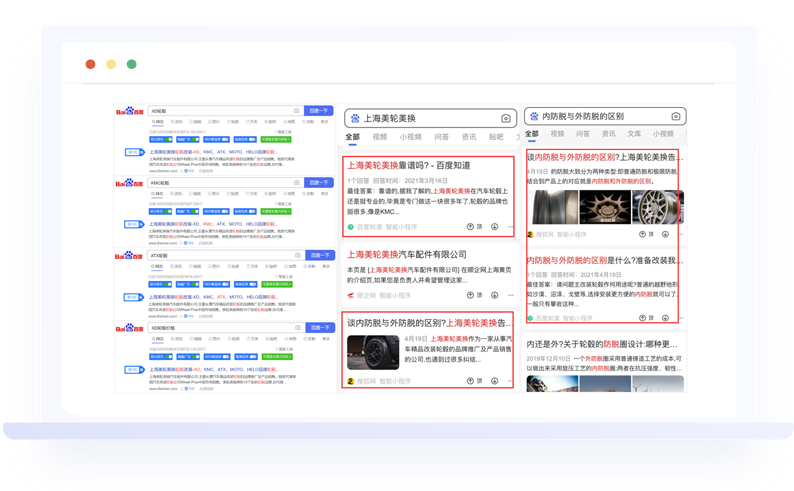Viewport: 794px width, 491px height.
Task: Open 上海美轮美换靠谱吗? - 百度知道 result
Action: tap(409, 166)
